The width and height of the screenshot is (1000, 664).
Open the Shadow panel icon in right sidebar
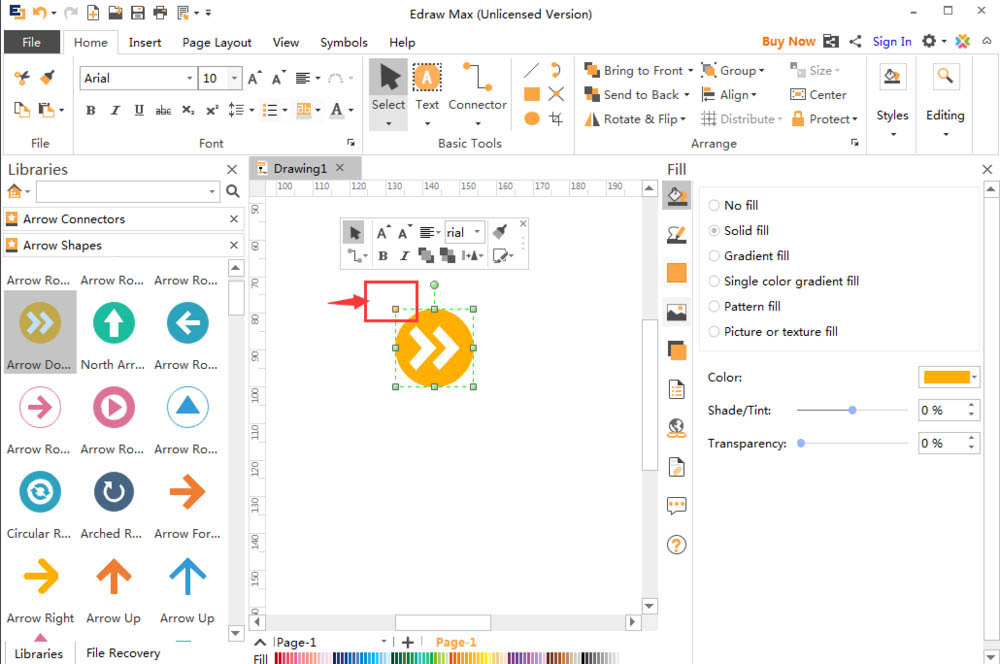coord(676,351)
